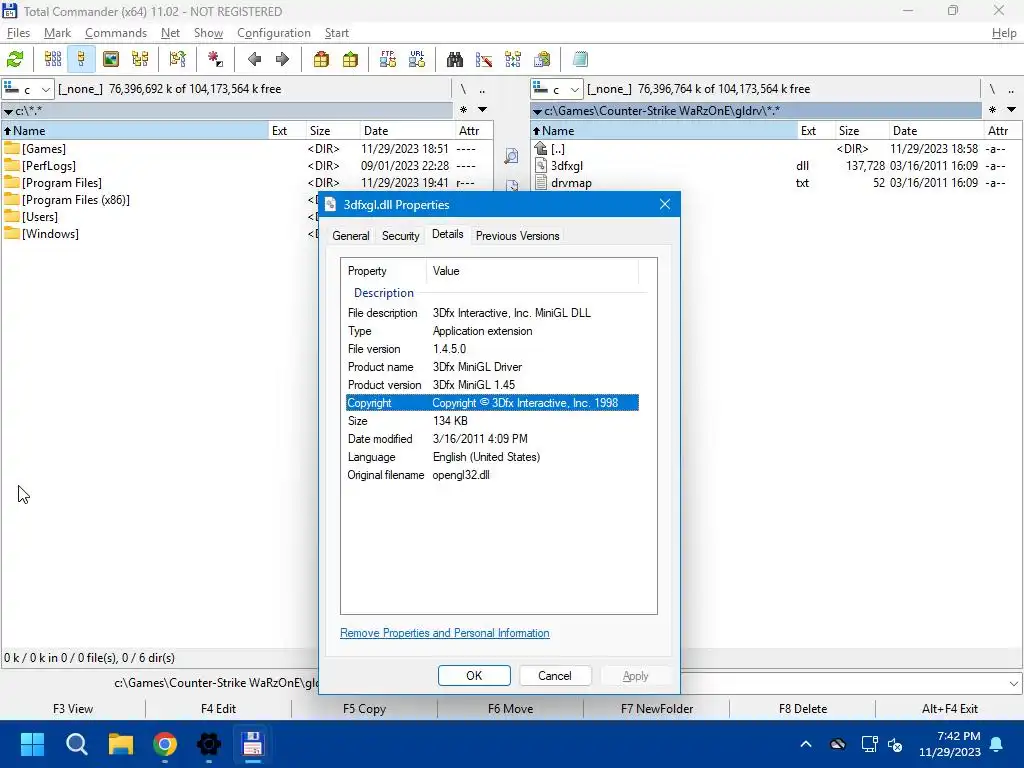Open the Net menu
The width and height of the screenshot is (1024, 768).
click(x=170, y=33)
